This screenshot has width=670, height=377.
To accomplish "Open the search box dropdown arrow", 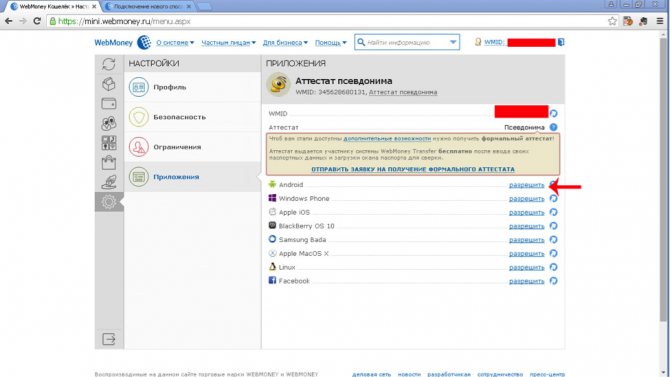I will click(x=453, y=42).
